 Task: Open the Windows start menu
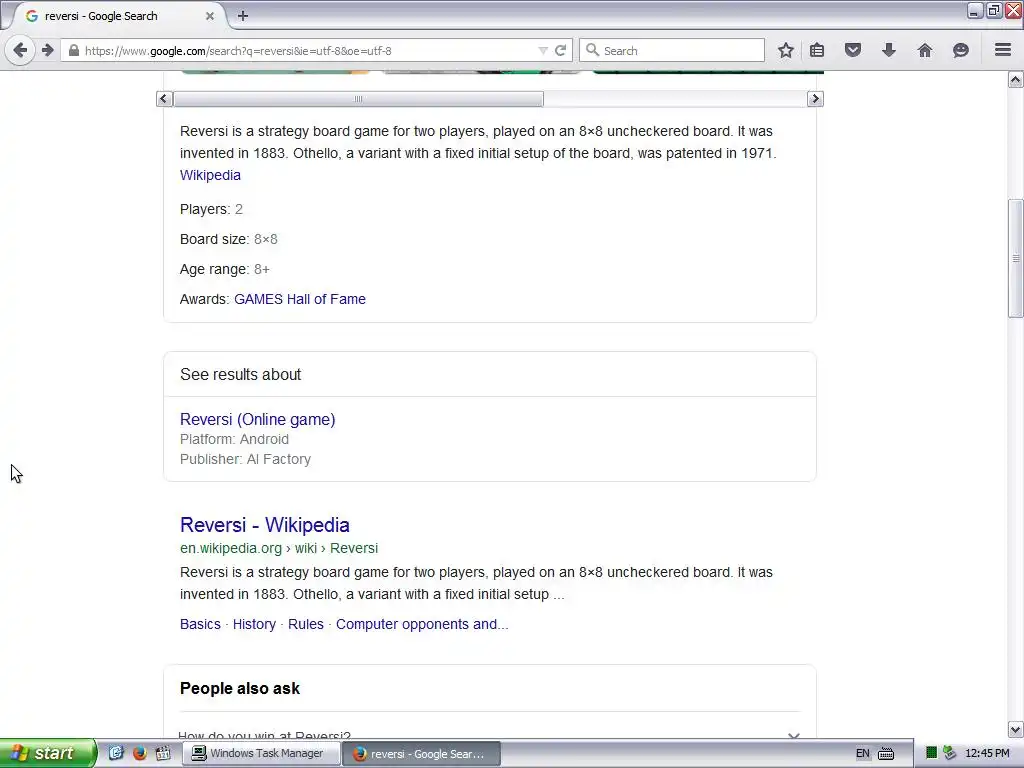pyautogui.click(x=47, y=753)
